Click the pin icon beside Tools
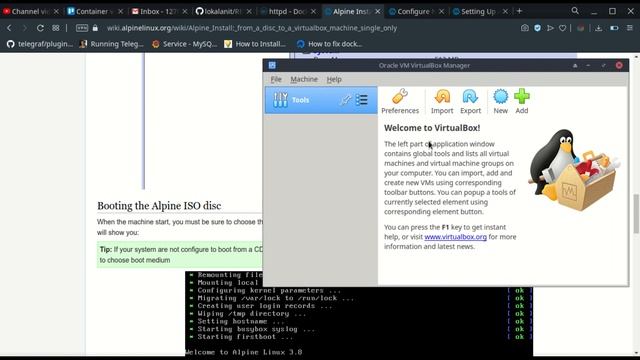 pyautogui.click(x=345, y=100)
